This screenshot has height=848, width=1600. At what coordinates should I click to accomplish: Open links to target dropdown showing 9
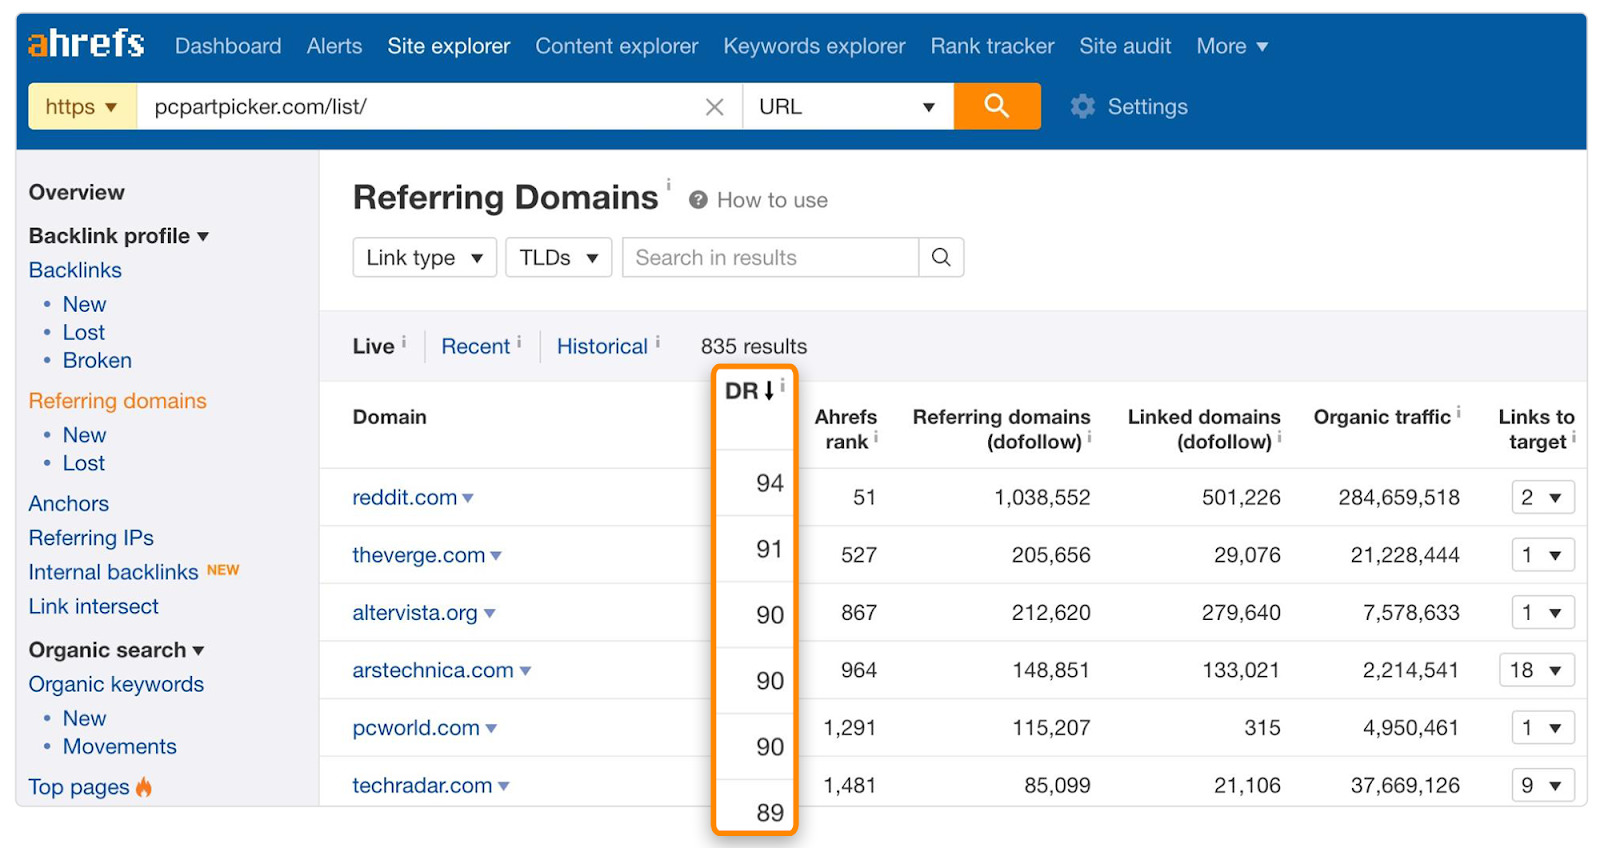click(1543, 785)
